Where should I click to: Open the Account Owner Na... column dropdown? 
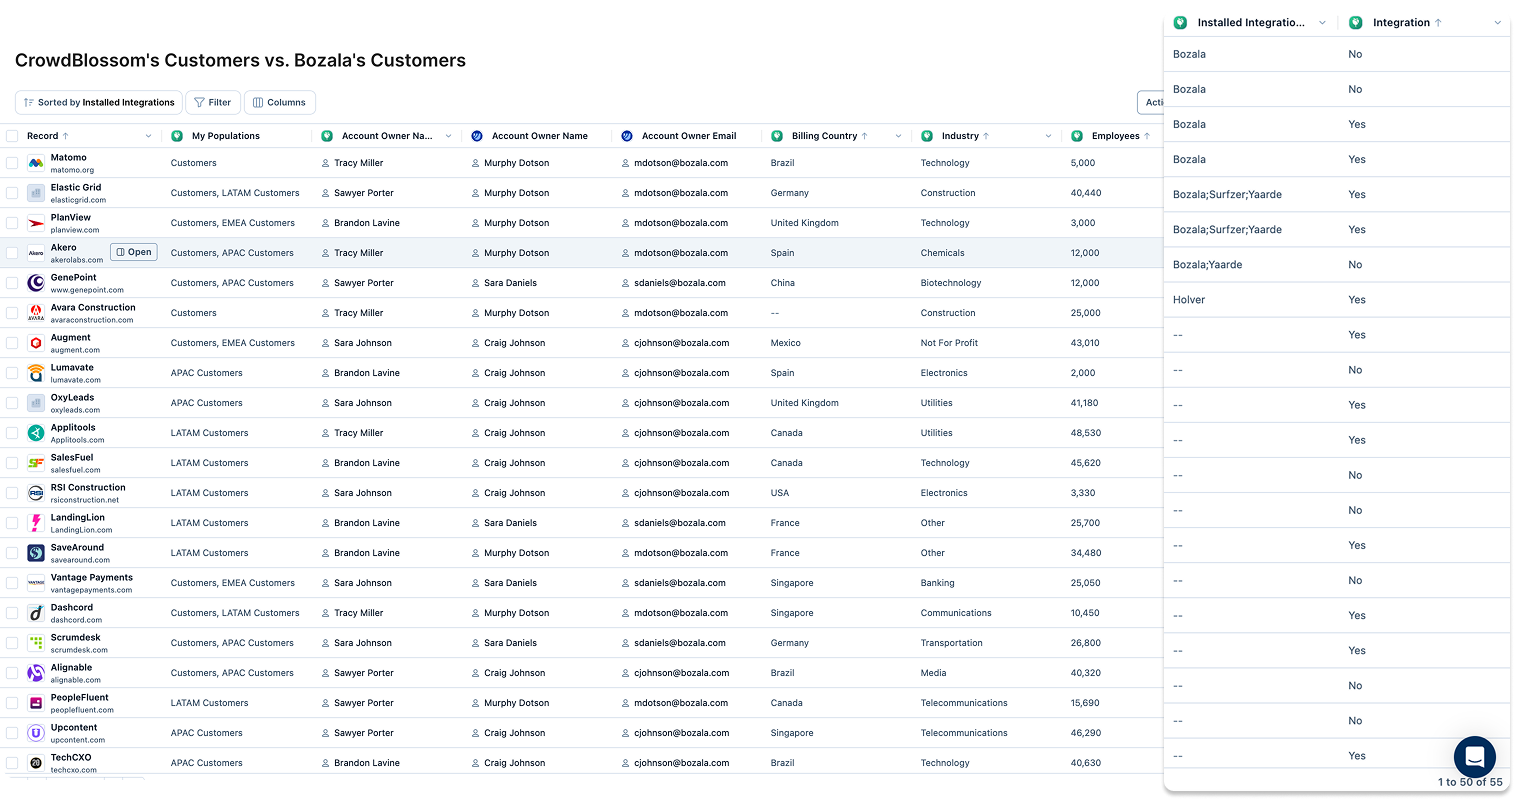coord(448,136)
